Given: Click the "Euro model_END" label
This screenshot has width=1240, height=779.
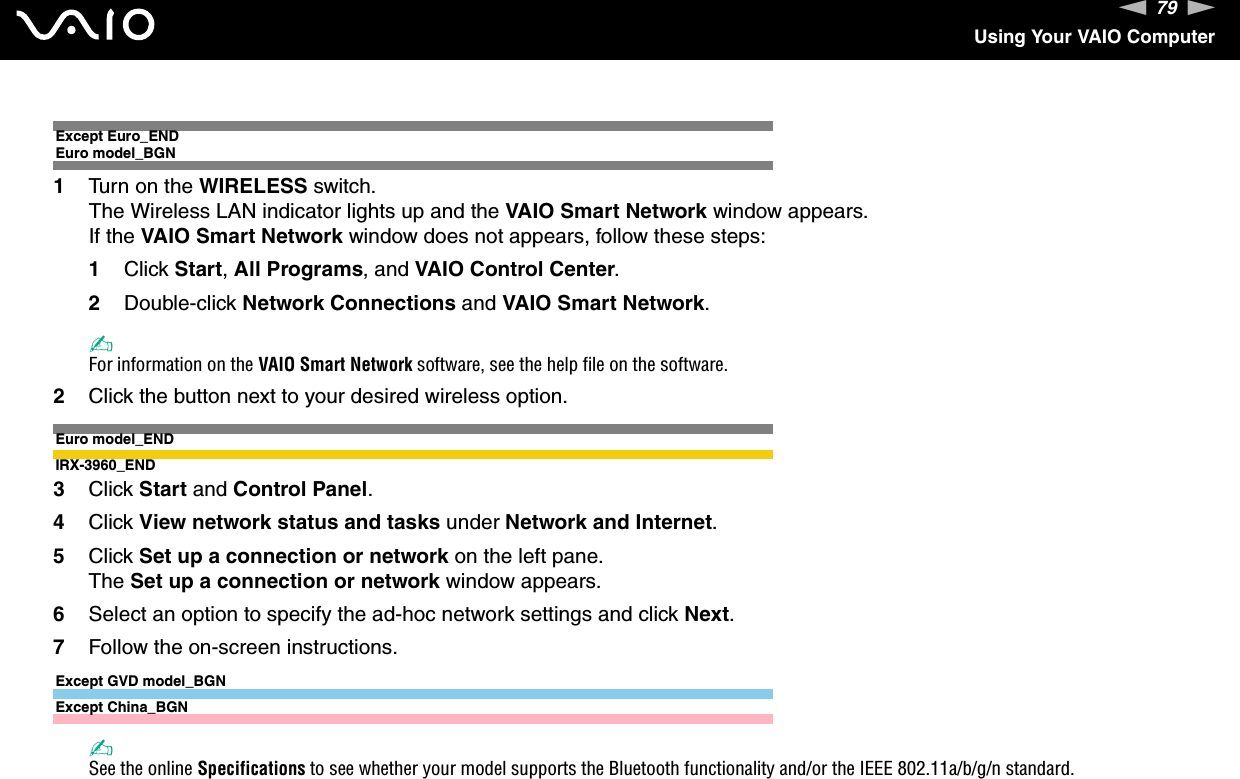Looking at the screenshot, I should (x=114, y=440).
